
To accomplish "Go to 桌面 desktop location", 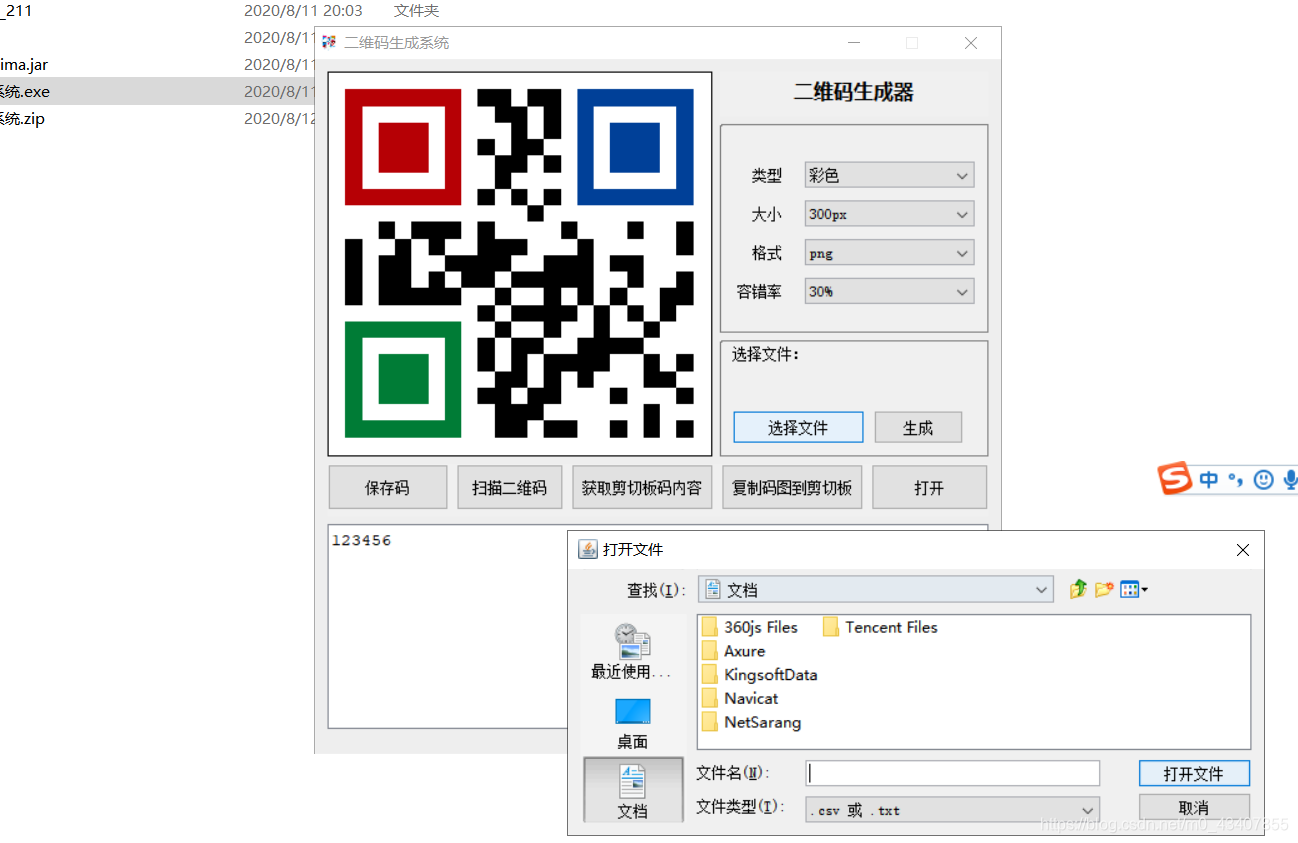I will click(632, 723).
